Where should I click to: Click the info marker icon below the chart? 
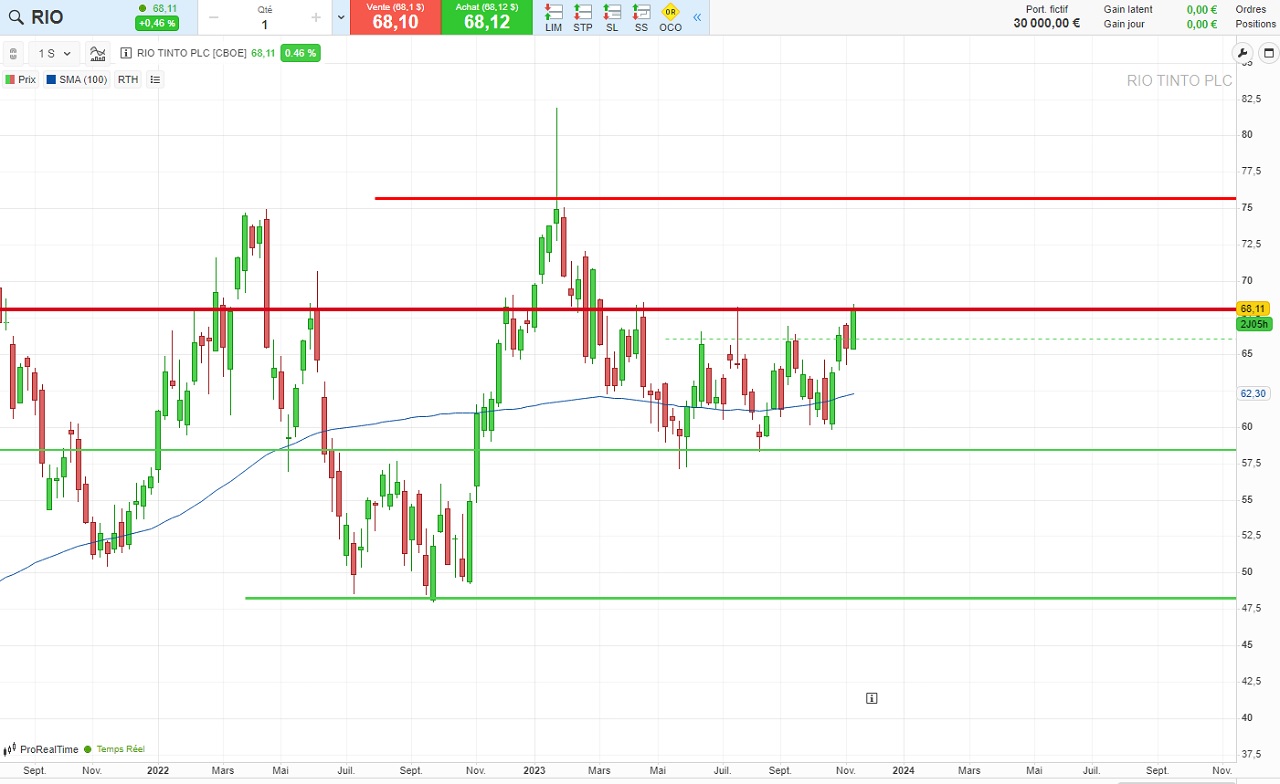click(871, 698)
